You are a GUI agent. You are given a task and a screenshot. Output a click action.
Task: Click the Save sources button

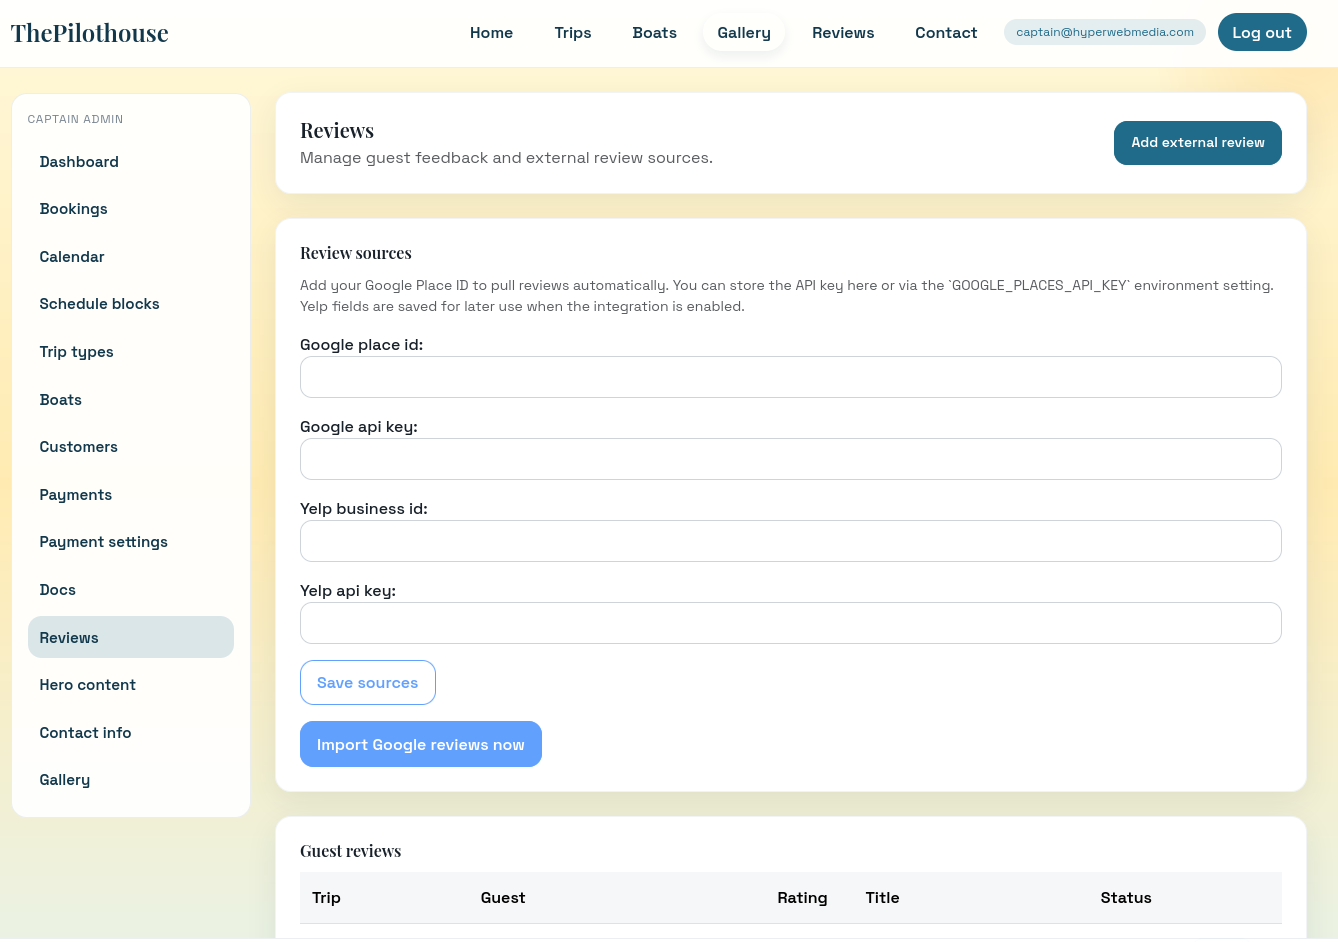pos(367,682)
